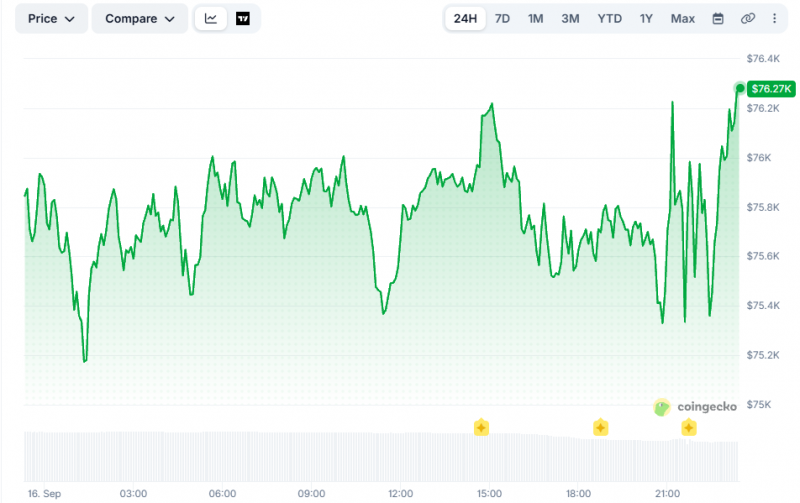Screen dimensions: 800x503
Task: Select the 7D time range
Action: point(503,19)
